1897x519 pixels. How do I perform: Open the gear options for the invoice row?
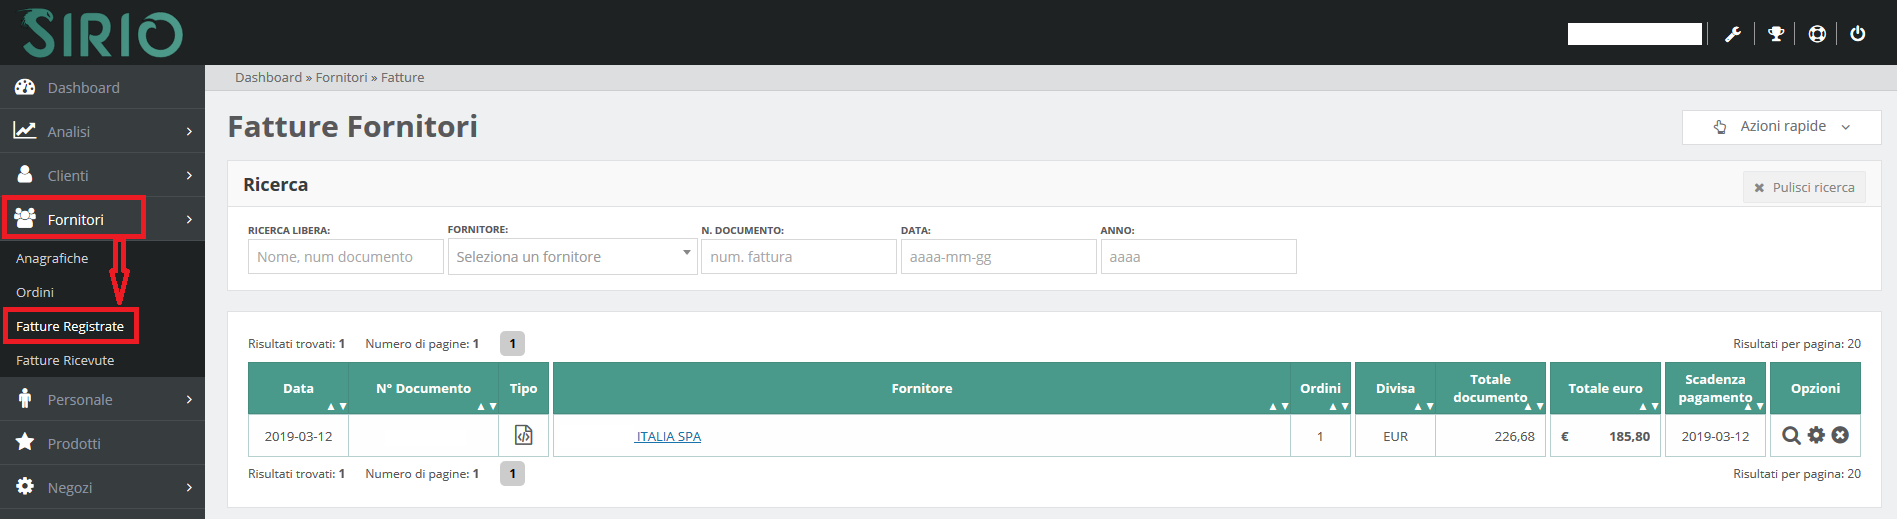[x=1816, y=435]
